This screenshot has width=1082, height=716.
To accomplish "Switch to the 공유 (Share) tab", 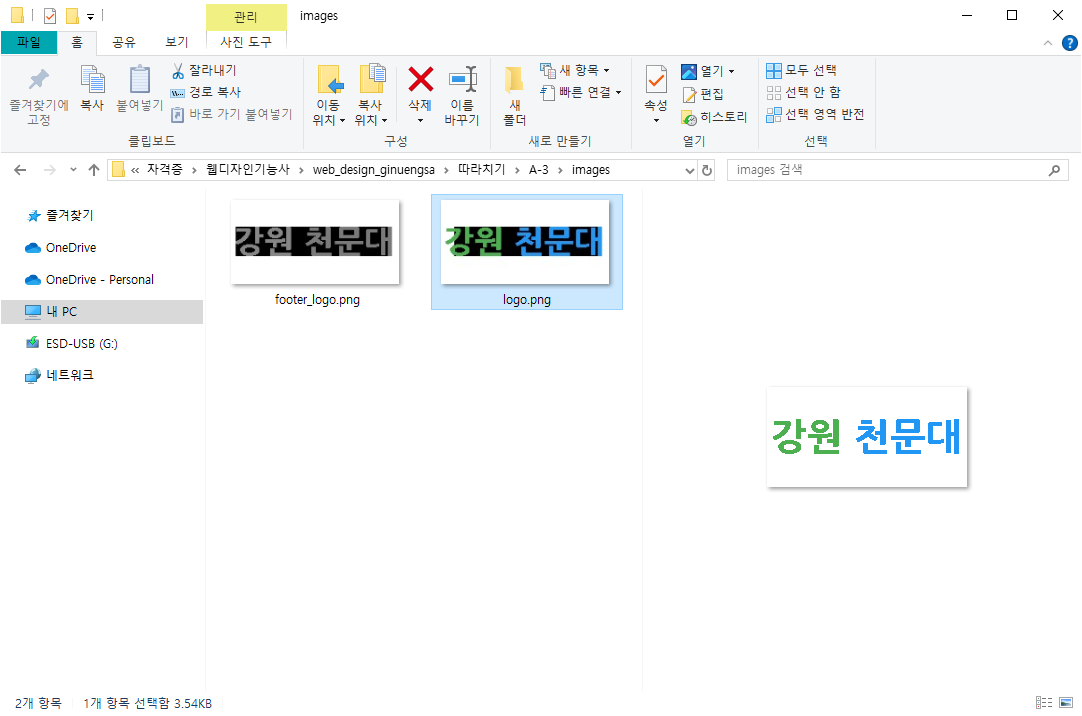I will (124, 42).
